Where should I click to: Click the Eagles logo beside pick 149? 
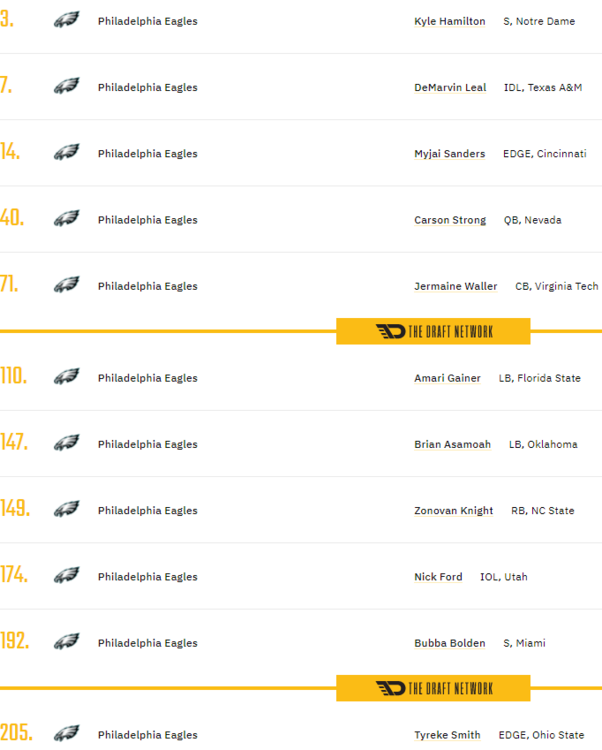(x=66, y=510)
